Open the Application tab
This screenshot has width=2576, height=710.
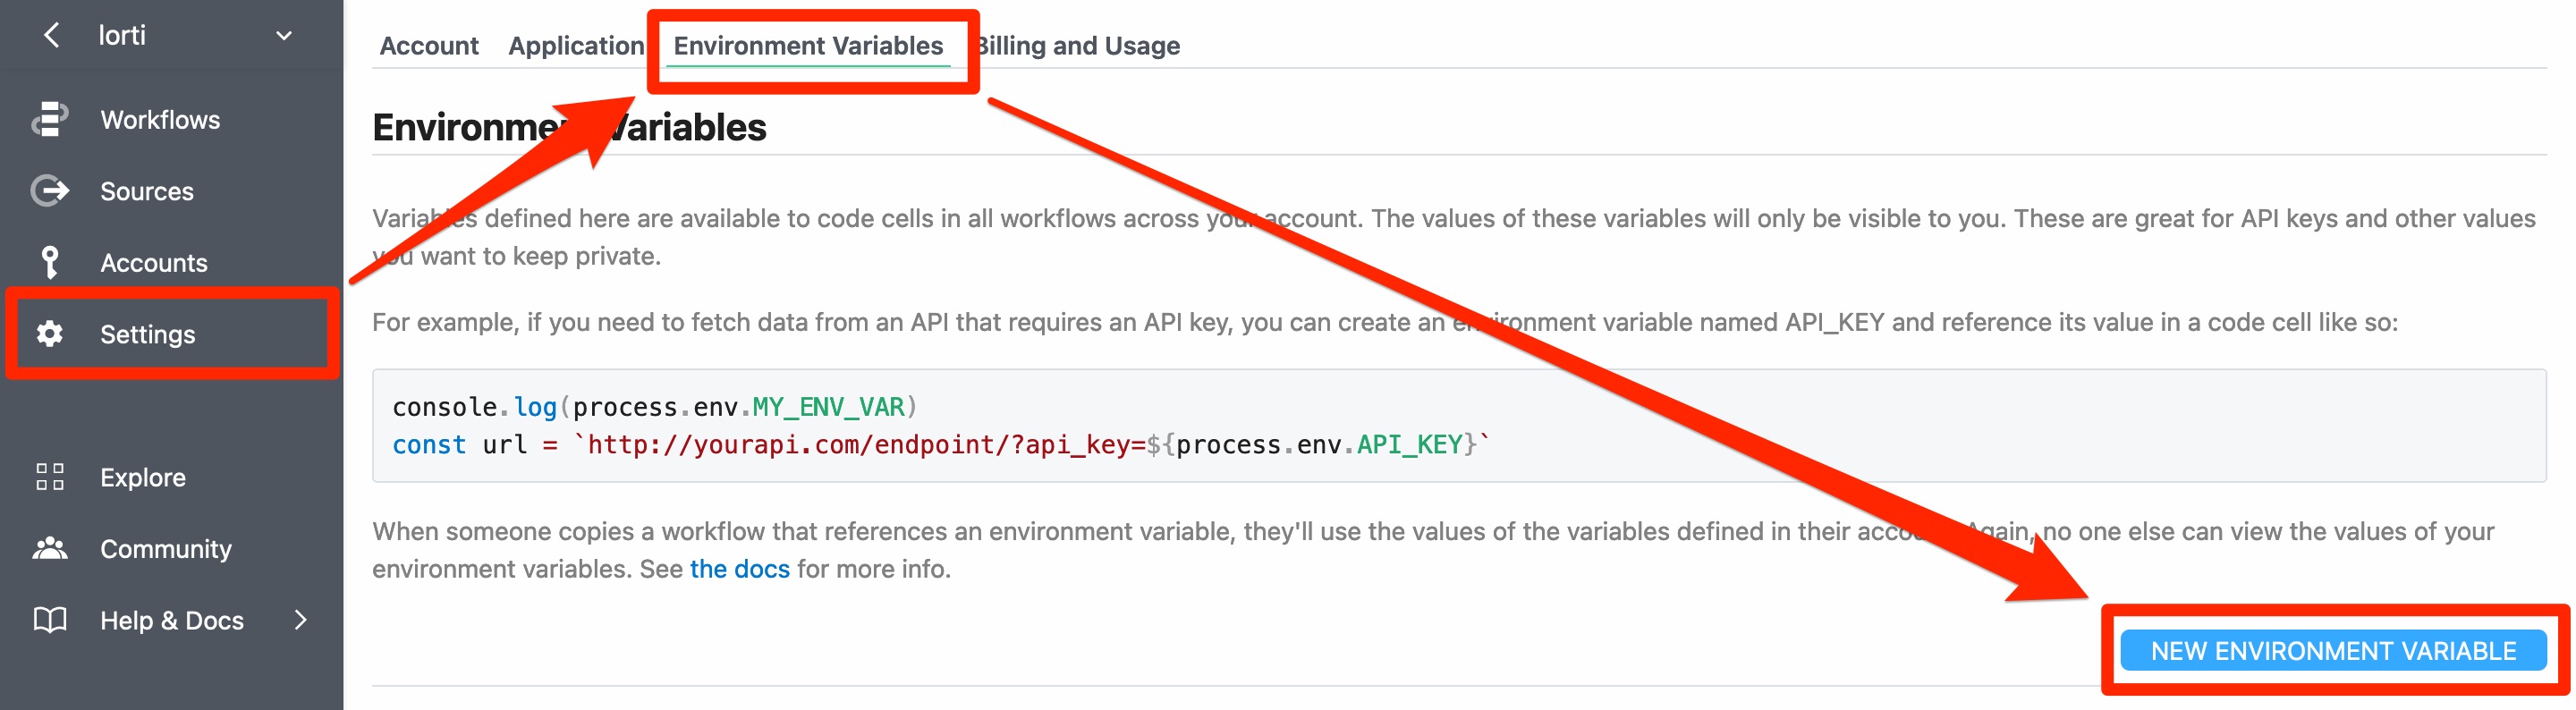pos(575,46)
